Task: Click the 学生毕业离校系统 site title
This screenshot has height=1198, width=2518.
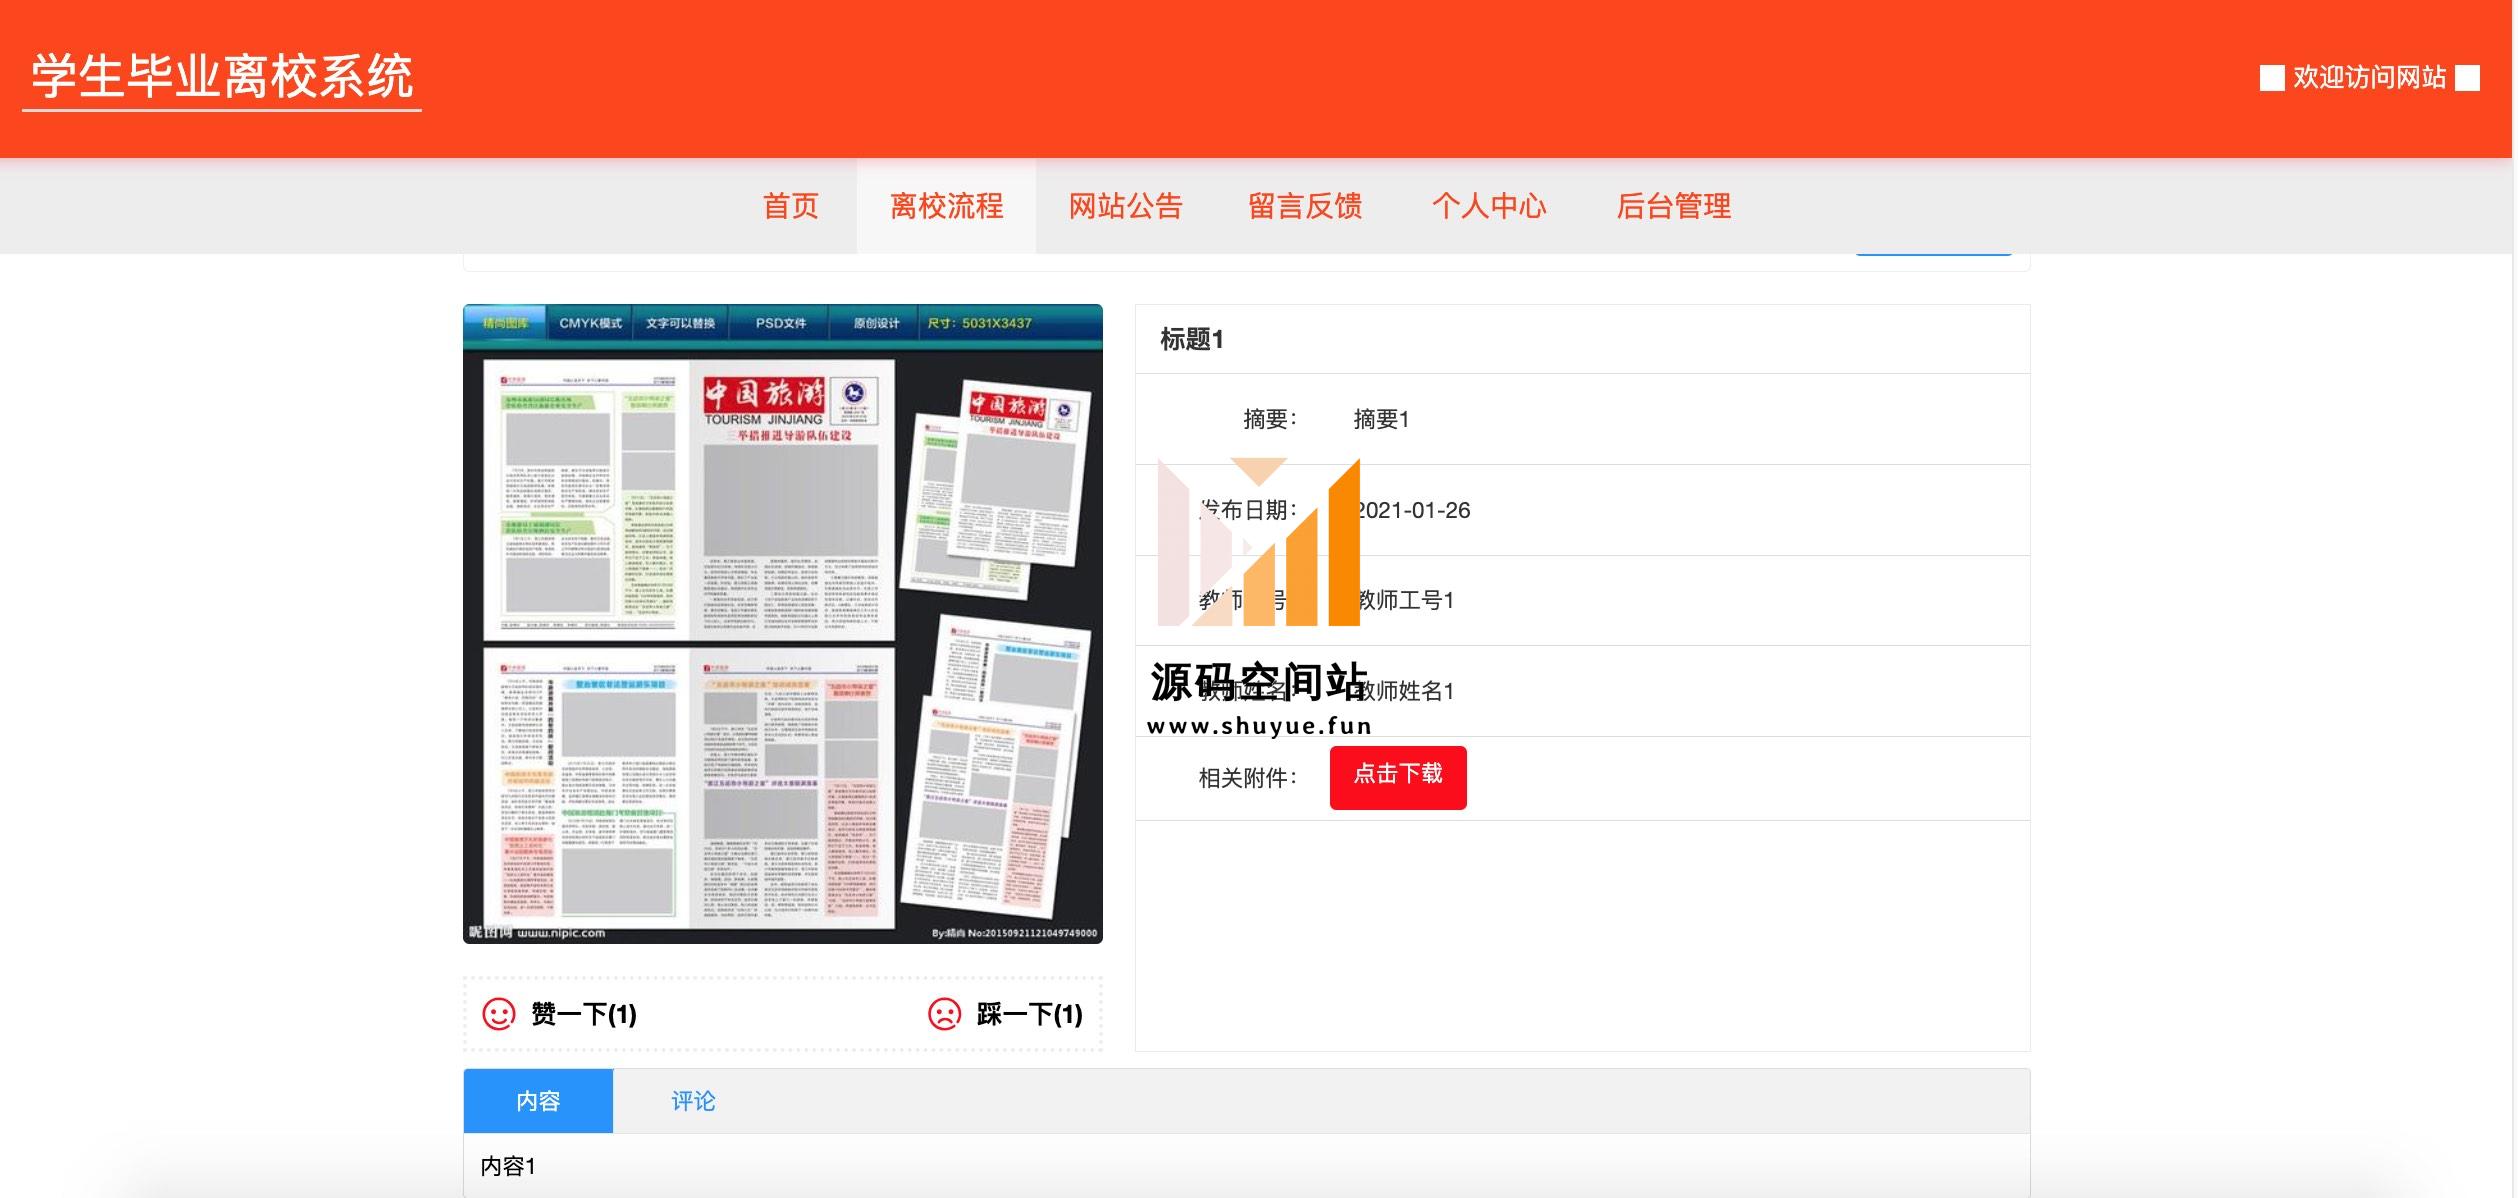Action: 222,77
